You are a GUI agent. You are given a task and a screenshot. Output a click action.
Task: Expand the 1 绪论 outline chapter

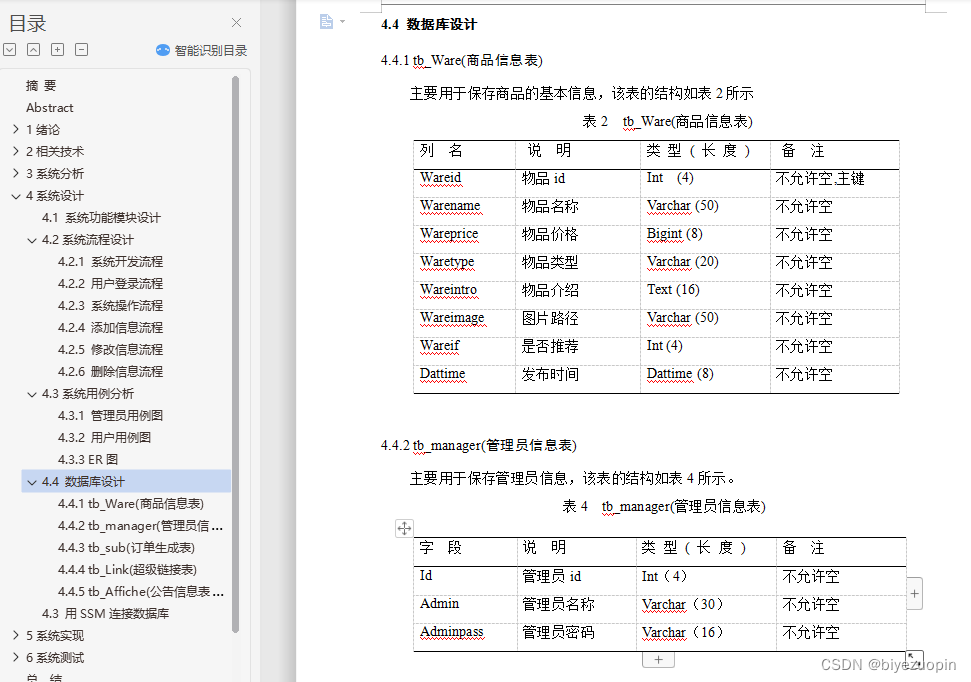tap(15, 129)
